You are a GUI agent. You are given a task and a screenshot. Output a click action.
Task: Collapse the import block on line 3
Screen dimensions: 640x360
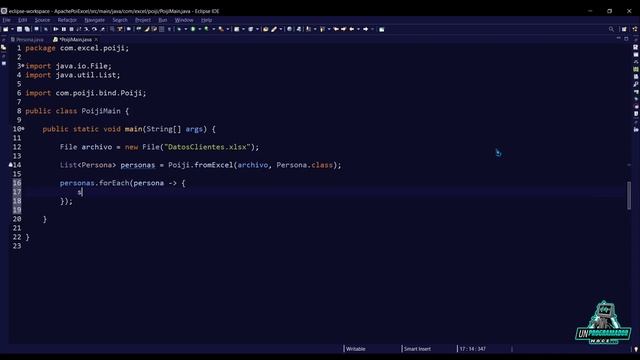click(x=23, y=66)
